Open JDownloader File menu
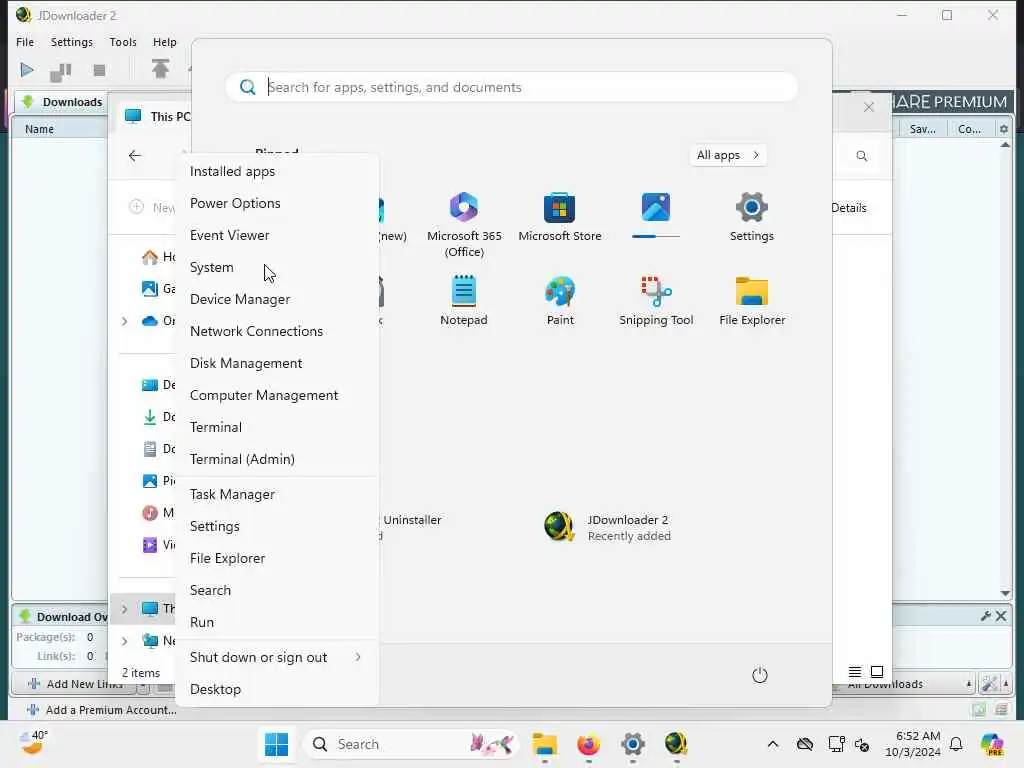Screen dimensions: 1024x768 [25, 42]
